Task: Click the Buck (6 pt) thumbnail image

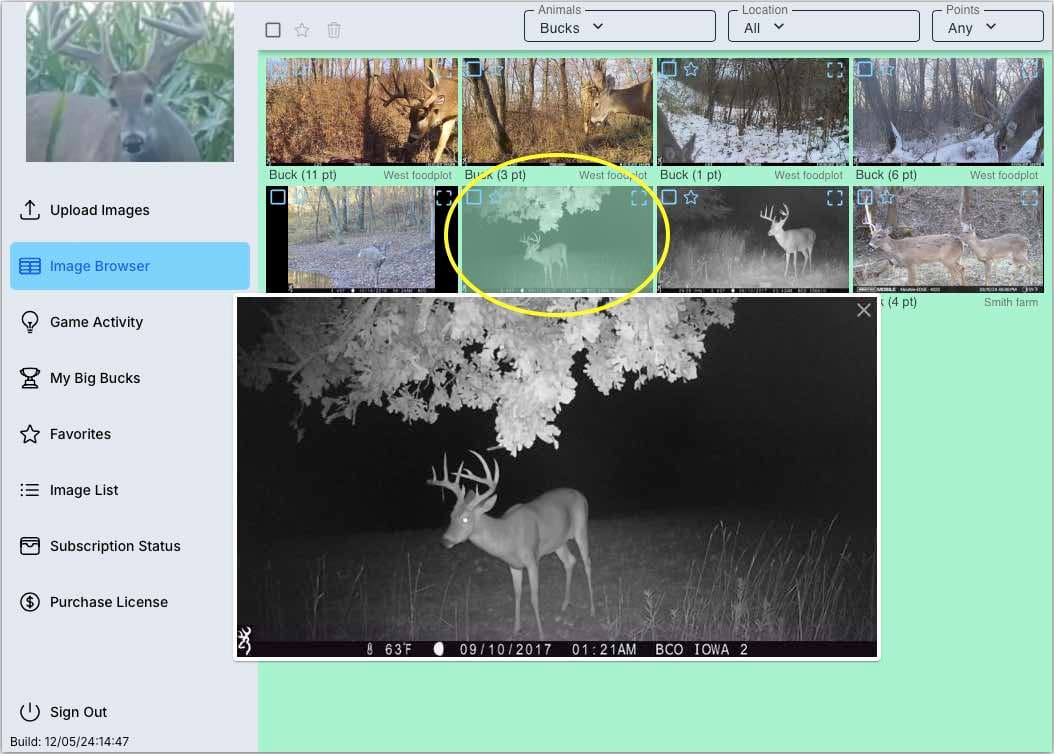Action: coord(948,112)
